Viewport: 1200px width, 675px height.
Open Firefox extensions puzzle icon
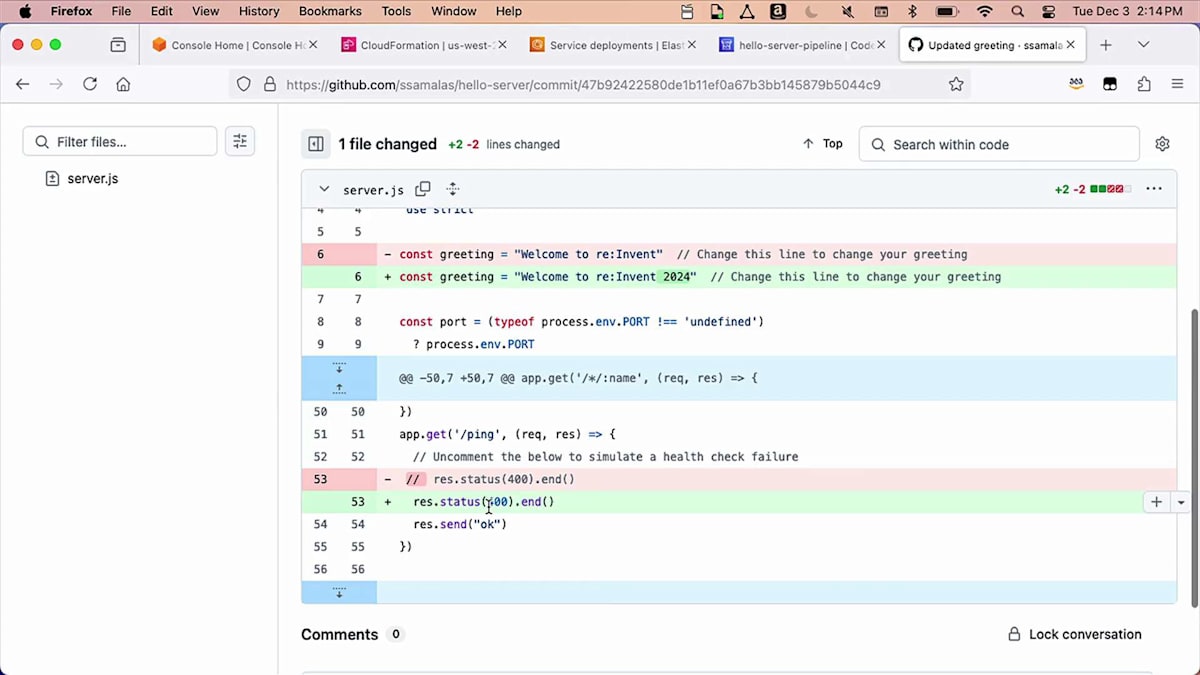(x=1144, y=85)
